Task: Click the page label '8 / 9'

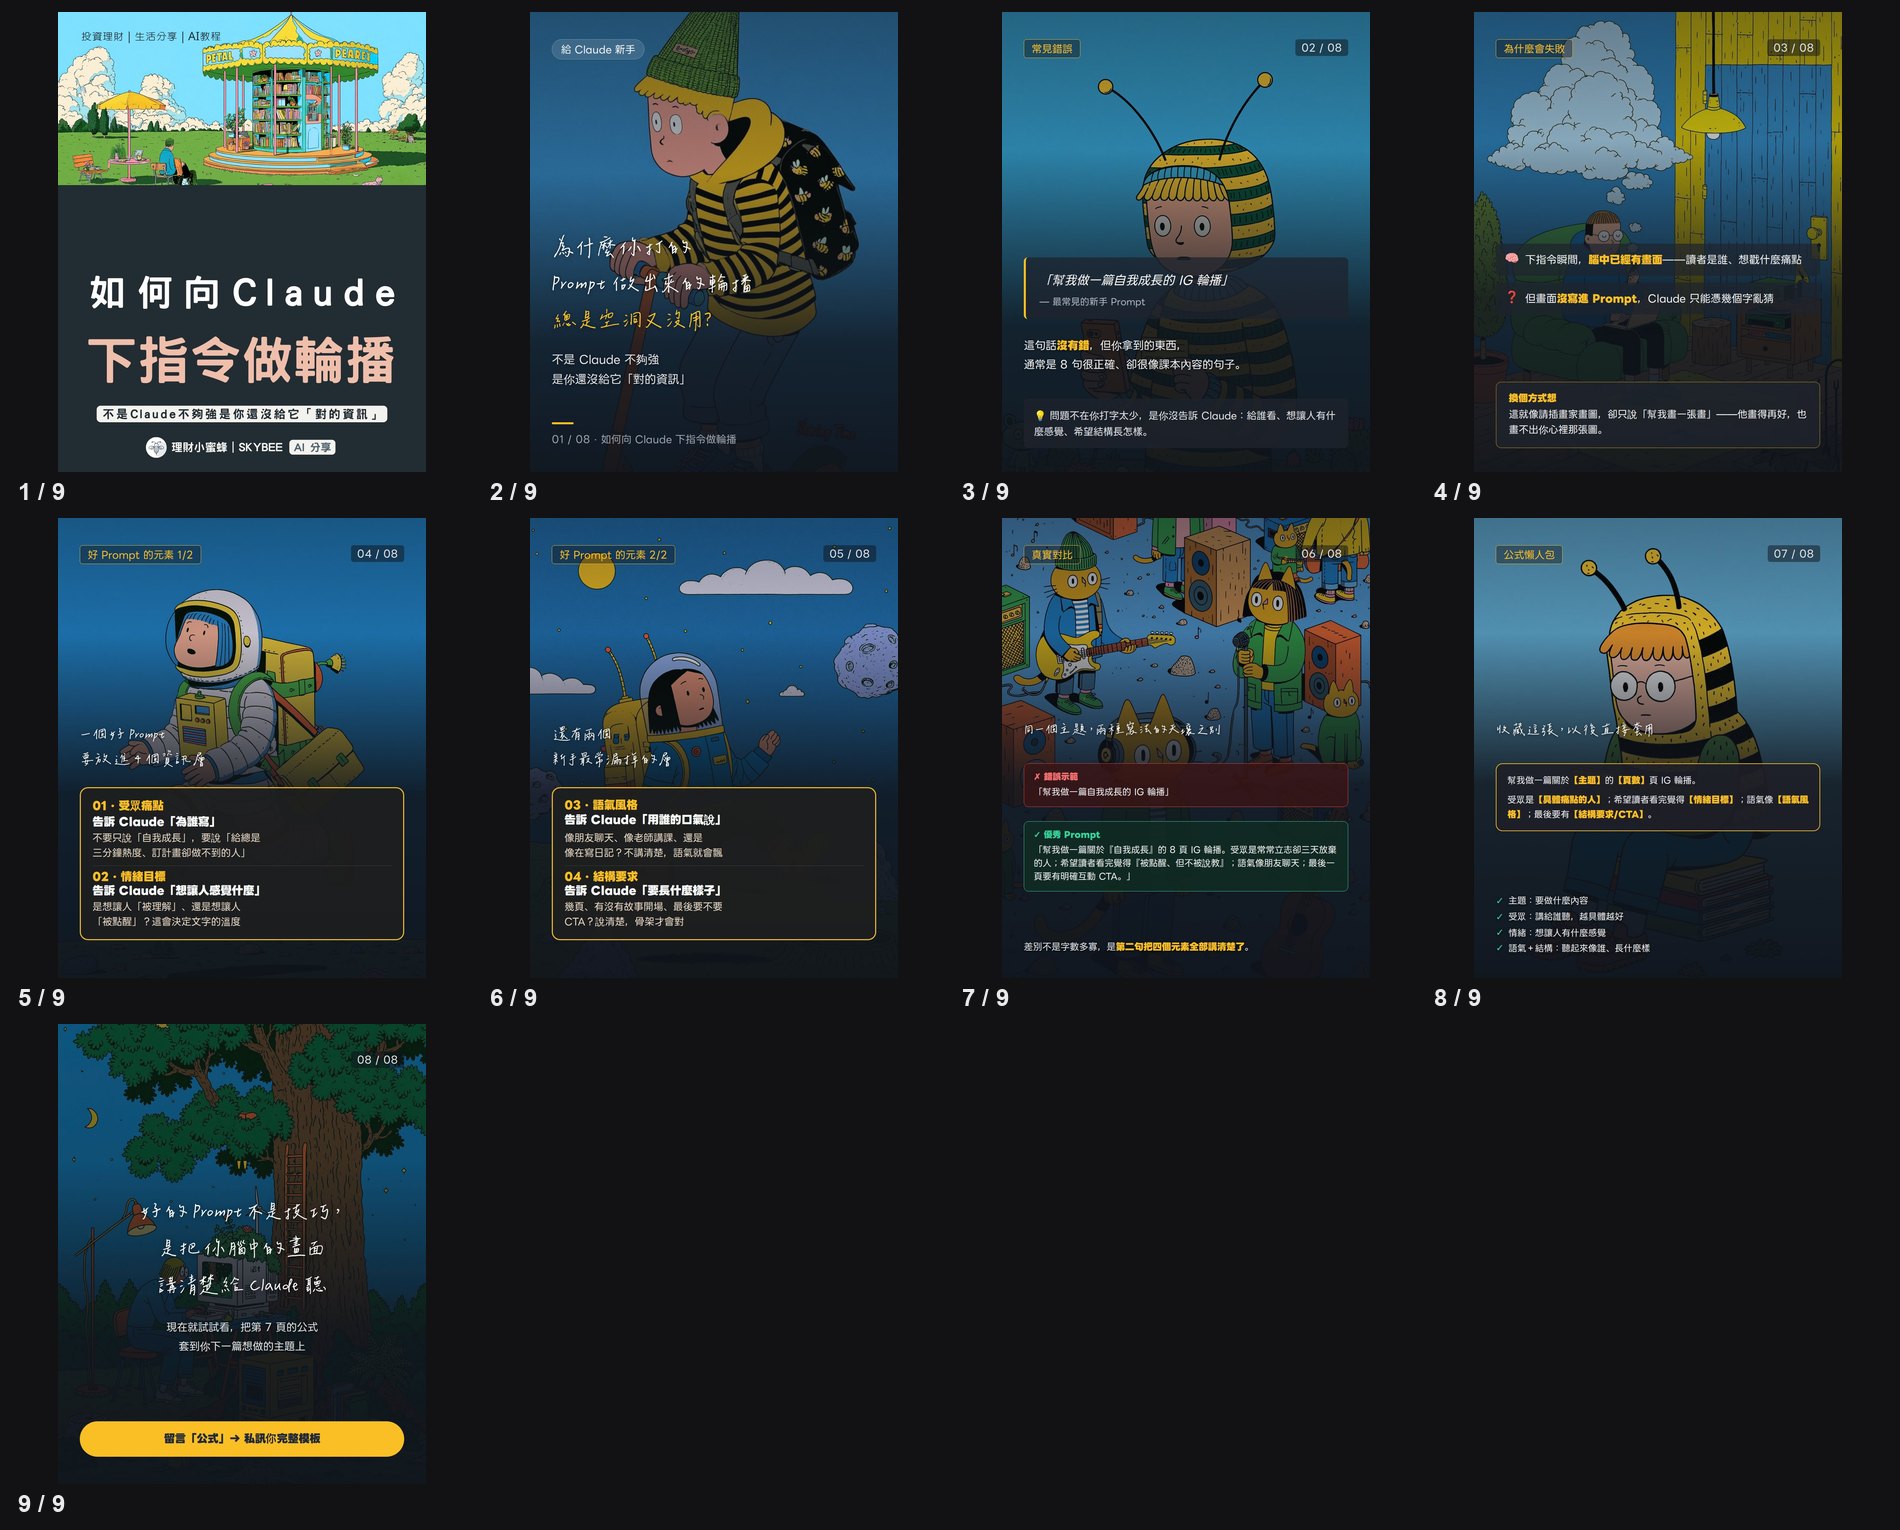Action: [1458, 998]
